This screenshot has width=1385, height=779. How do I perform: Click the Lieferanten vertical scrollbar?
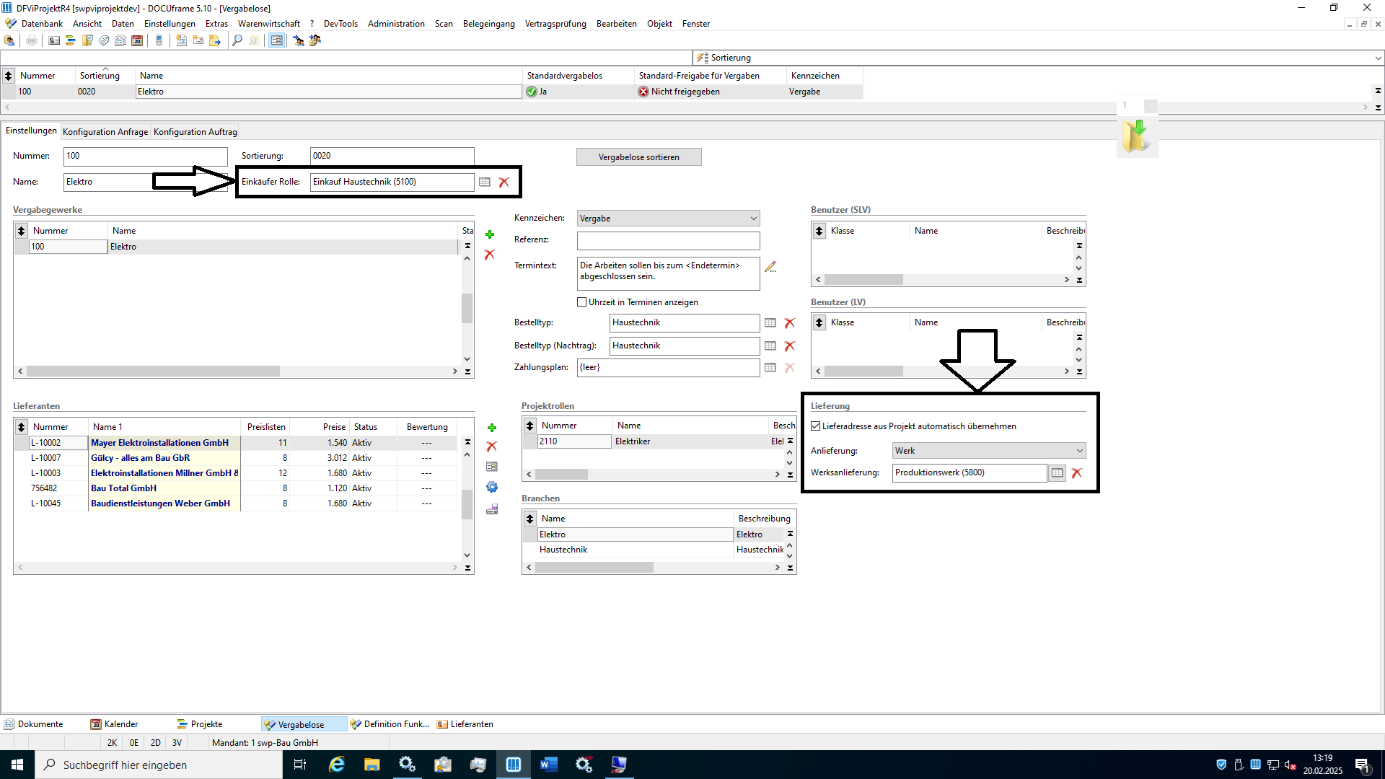(x=467, y=503)
